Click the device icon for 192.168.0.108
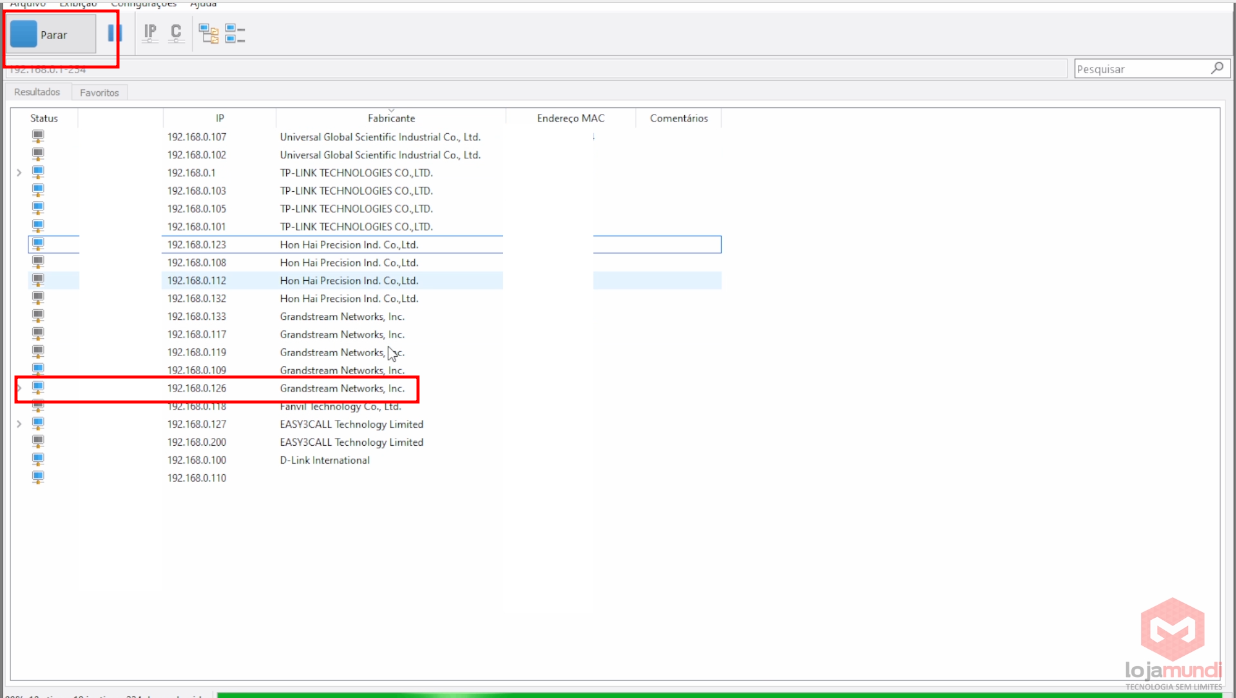The width and height of the screenshot is (1236, 698). click(38, 262)
